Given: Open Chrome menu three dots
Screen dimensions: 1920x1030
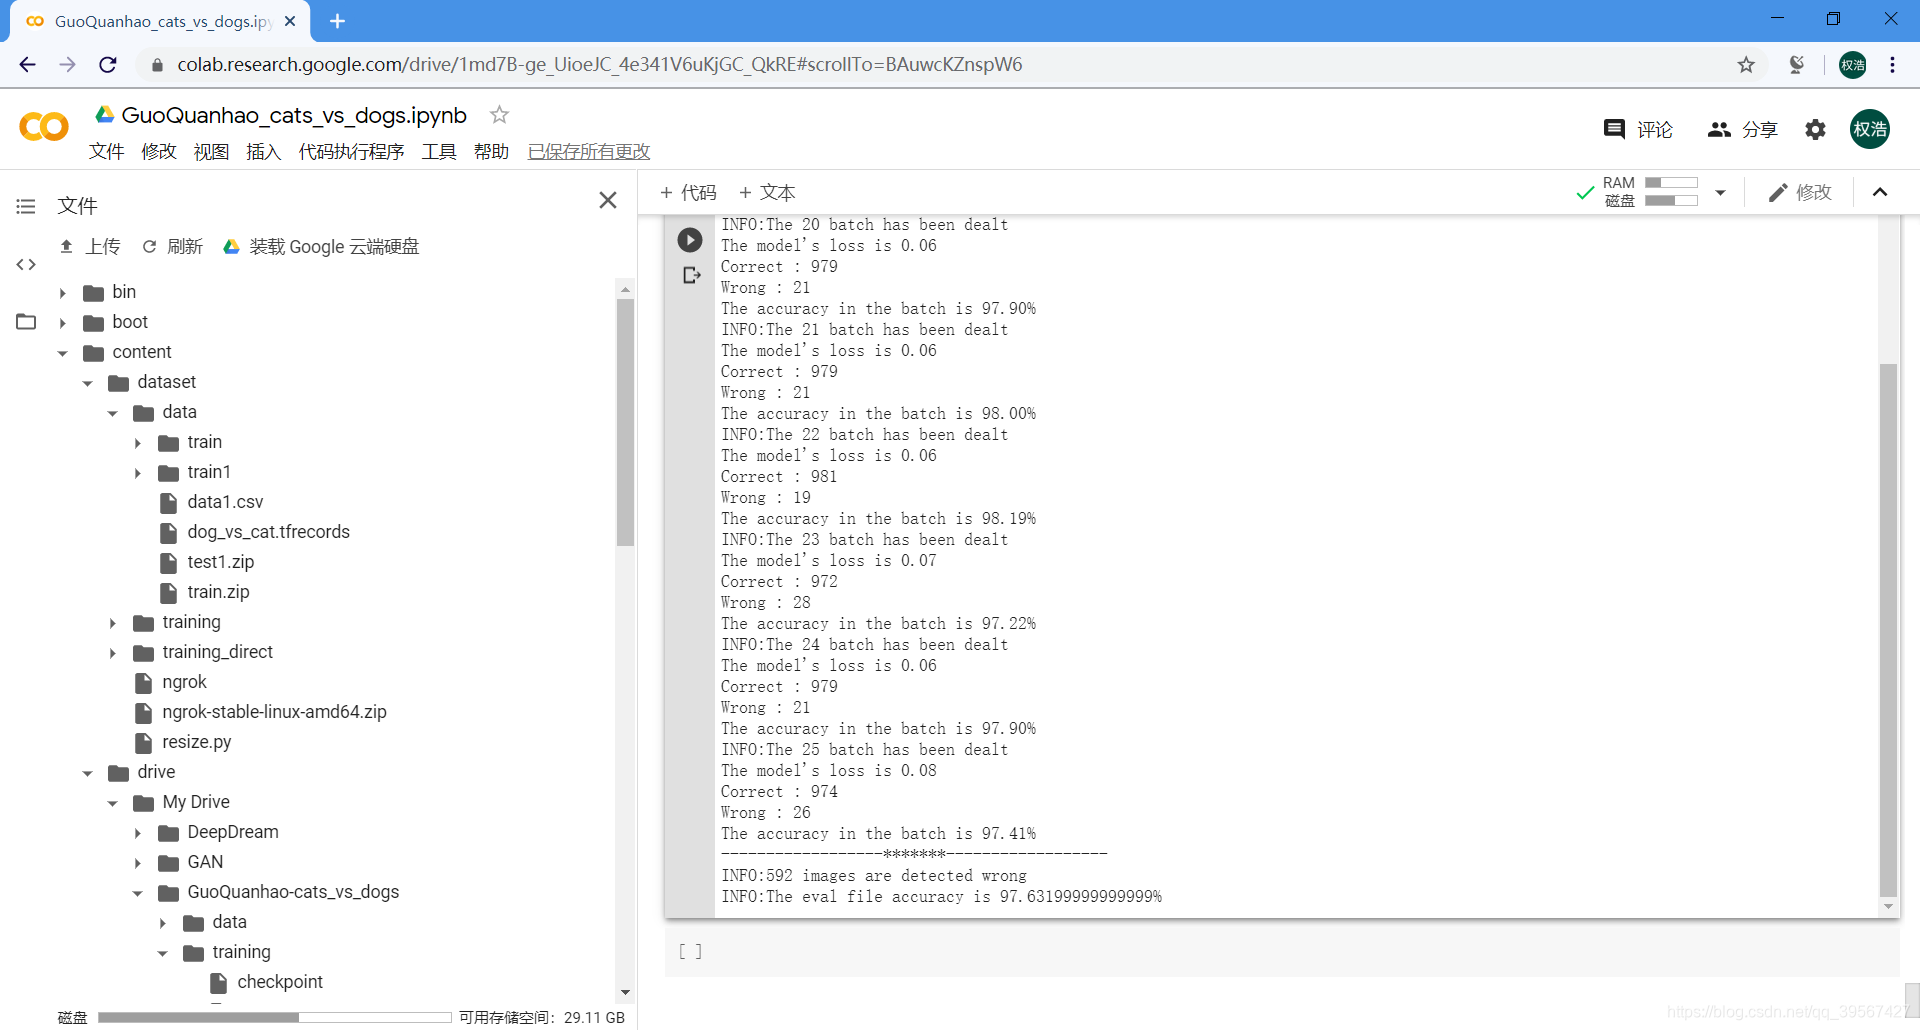Looking at the screenshot, I should click(x=1892, y=65).
